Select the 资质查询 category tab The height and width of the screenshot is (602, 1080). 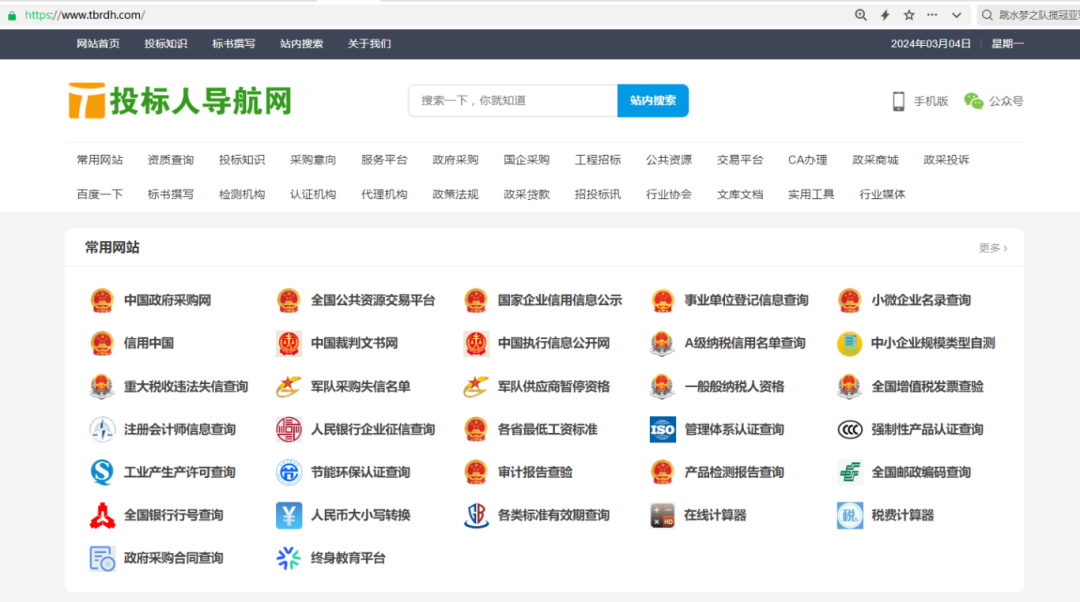pos(171,160)
